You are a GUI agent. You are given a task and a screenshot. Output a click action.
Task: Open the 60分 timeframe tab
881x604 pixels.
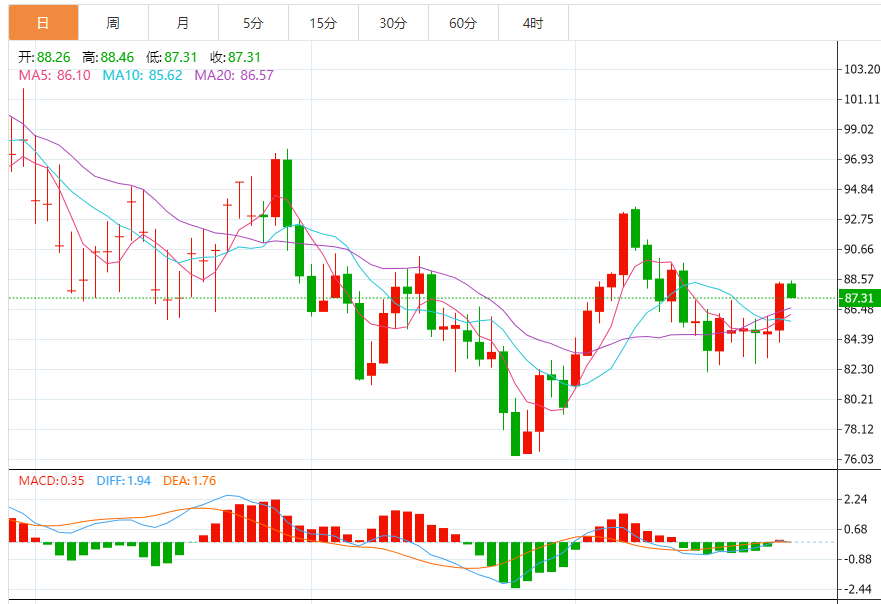(x=463, y=23)
